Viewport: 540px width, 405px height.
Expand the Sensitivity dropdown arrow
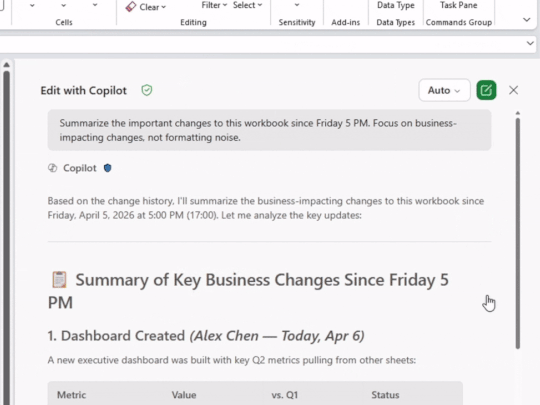[x=297, y=5]
